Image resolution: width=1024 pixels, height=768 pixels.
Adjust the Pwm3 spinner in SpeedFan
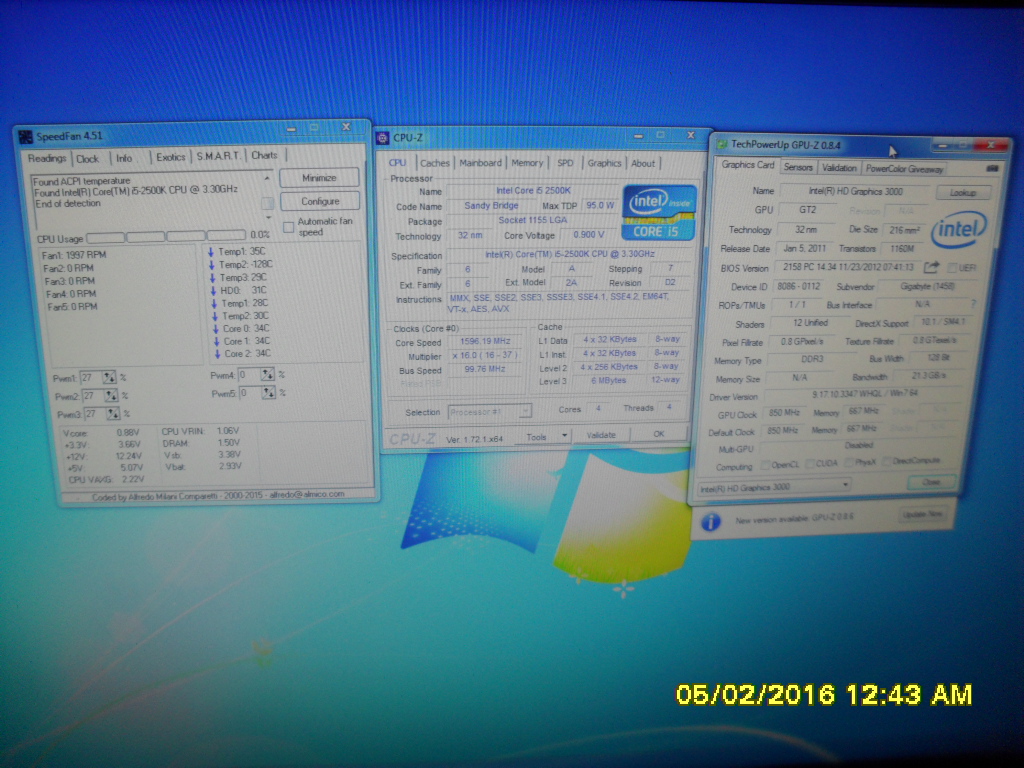click(113, 414)
